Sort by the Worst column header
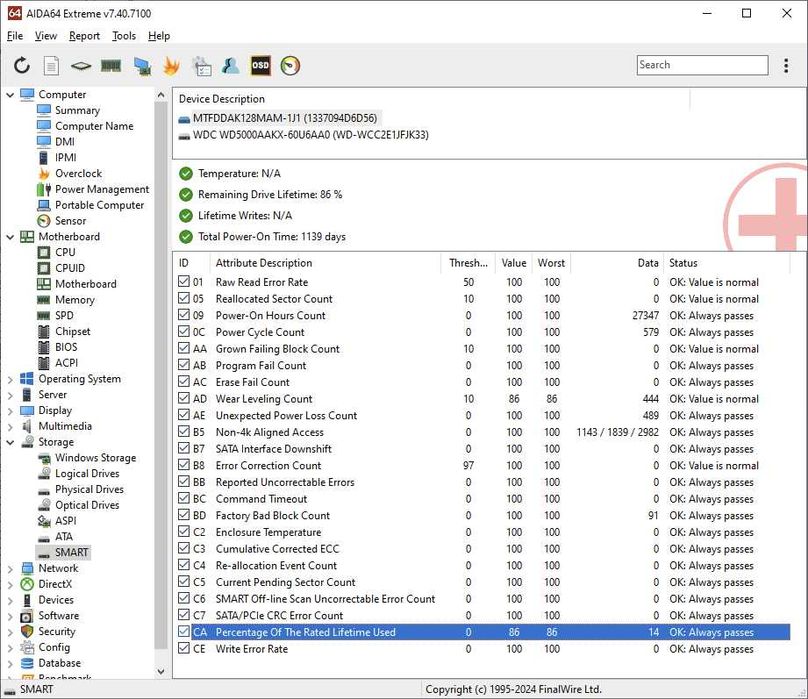This screenshot has width=808, height=699. pos(551,263)
